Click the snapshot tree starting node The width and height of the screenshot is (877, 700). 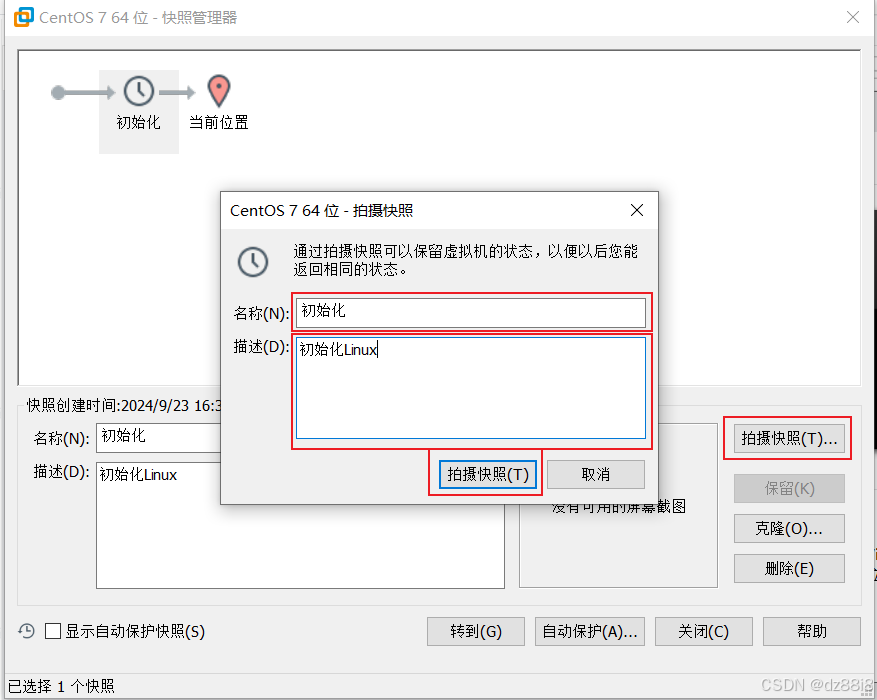pos(58,92)
